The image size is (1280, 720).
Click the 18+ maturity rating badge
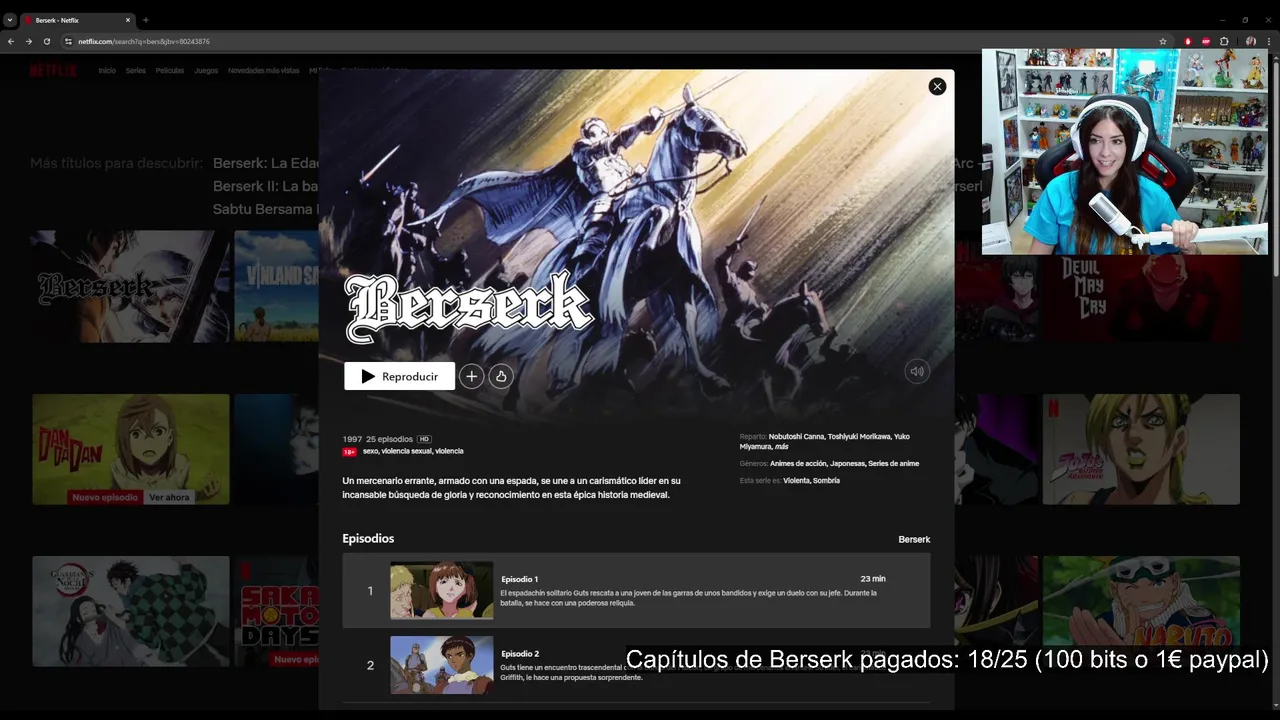(349, 452)
